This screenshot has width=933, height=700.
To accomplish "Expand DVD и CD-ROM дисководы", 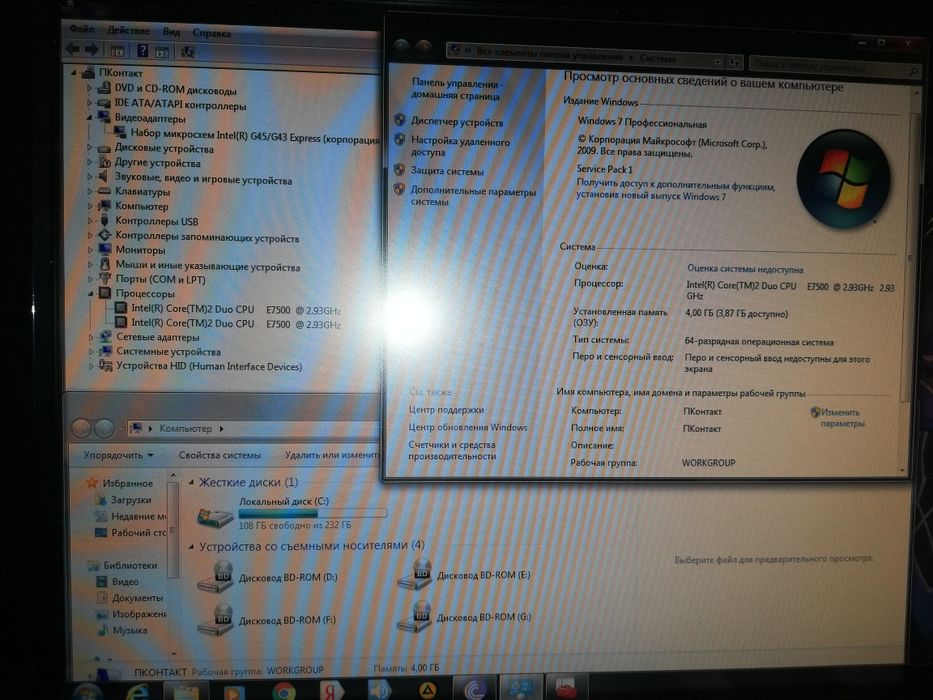I will pyautogui.click(x=89, y=88).
